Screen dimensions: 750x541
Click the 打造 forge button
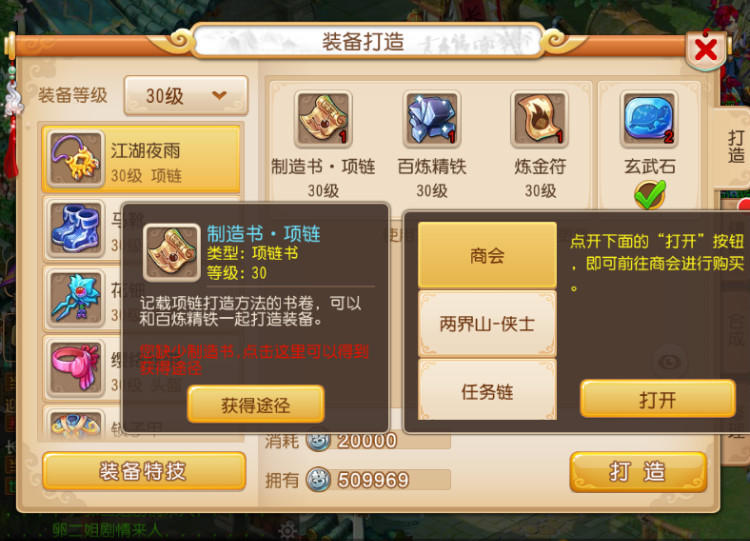[638, 472]
